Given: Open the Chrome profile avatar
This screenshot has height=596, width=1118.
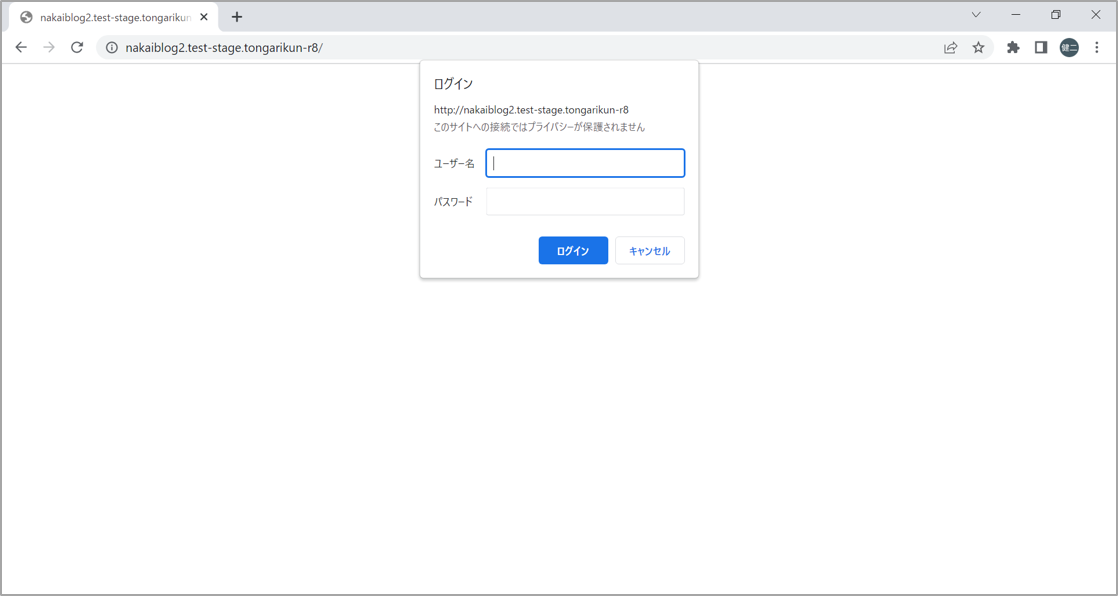Looking at the screenshot, I should pyautogui.click(x=1069, y=48).
